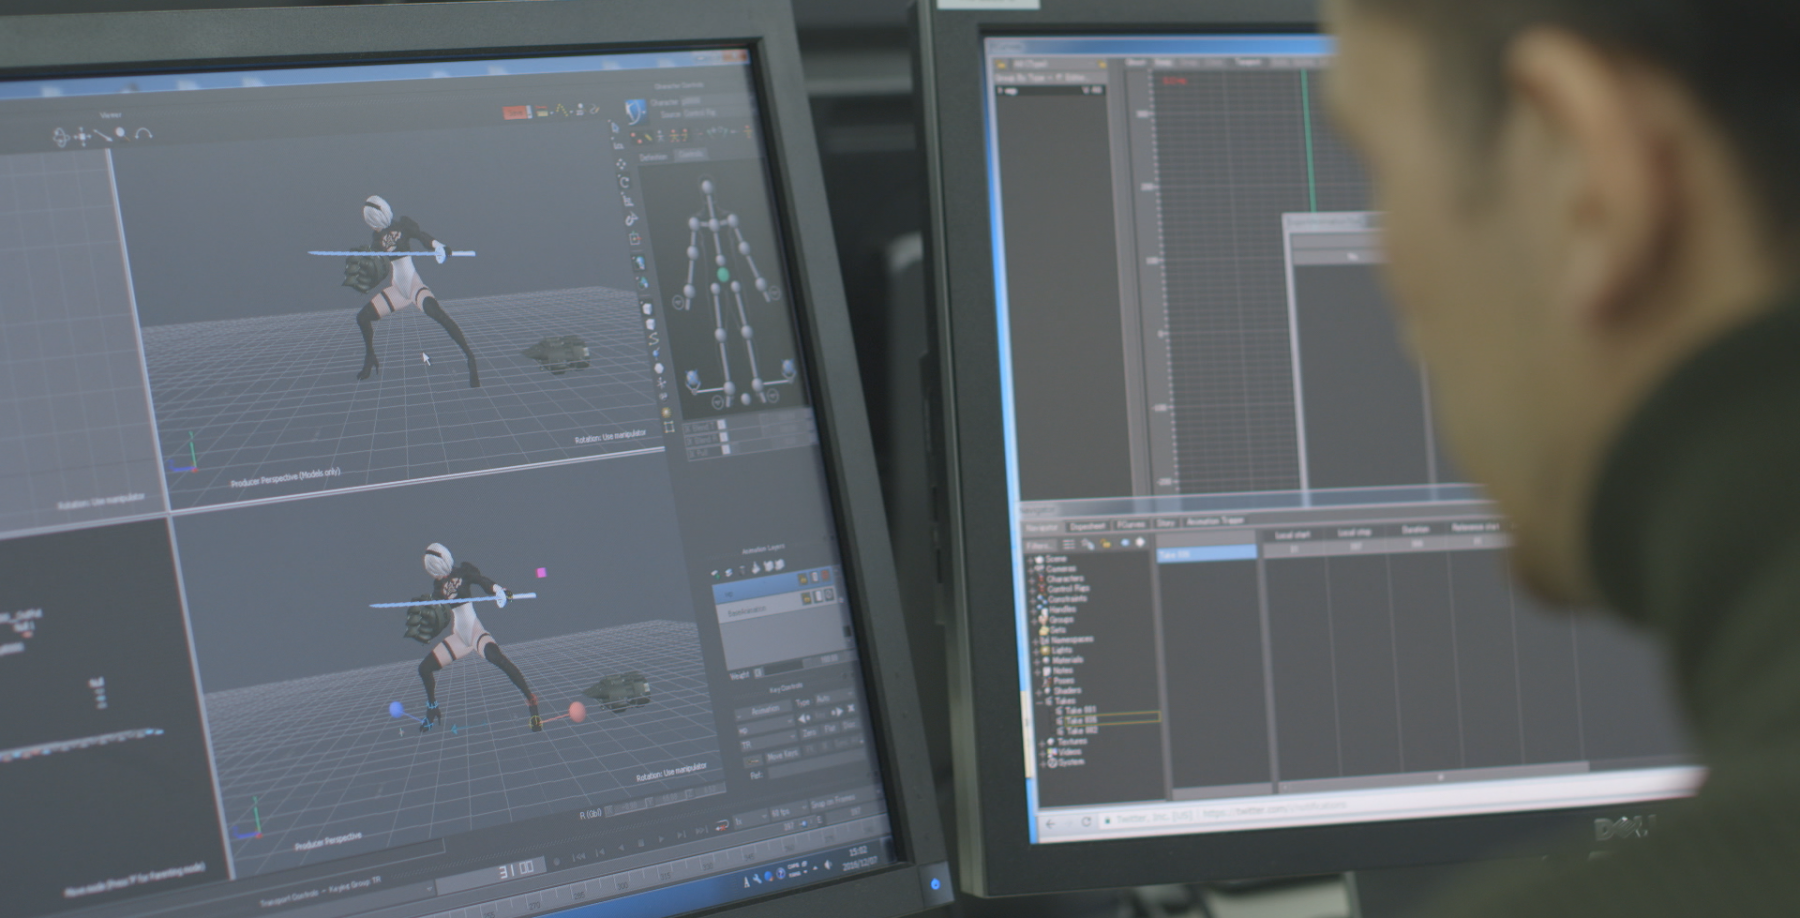Click the Flat tangent button
Viewport: 1800px width, 918px height.
pyautogui.click(x=830, y=729)
